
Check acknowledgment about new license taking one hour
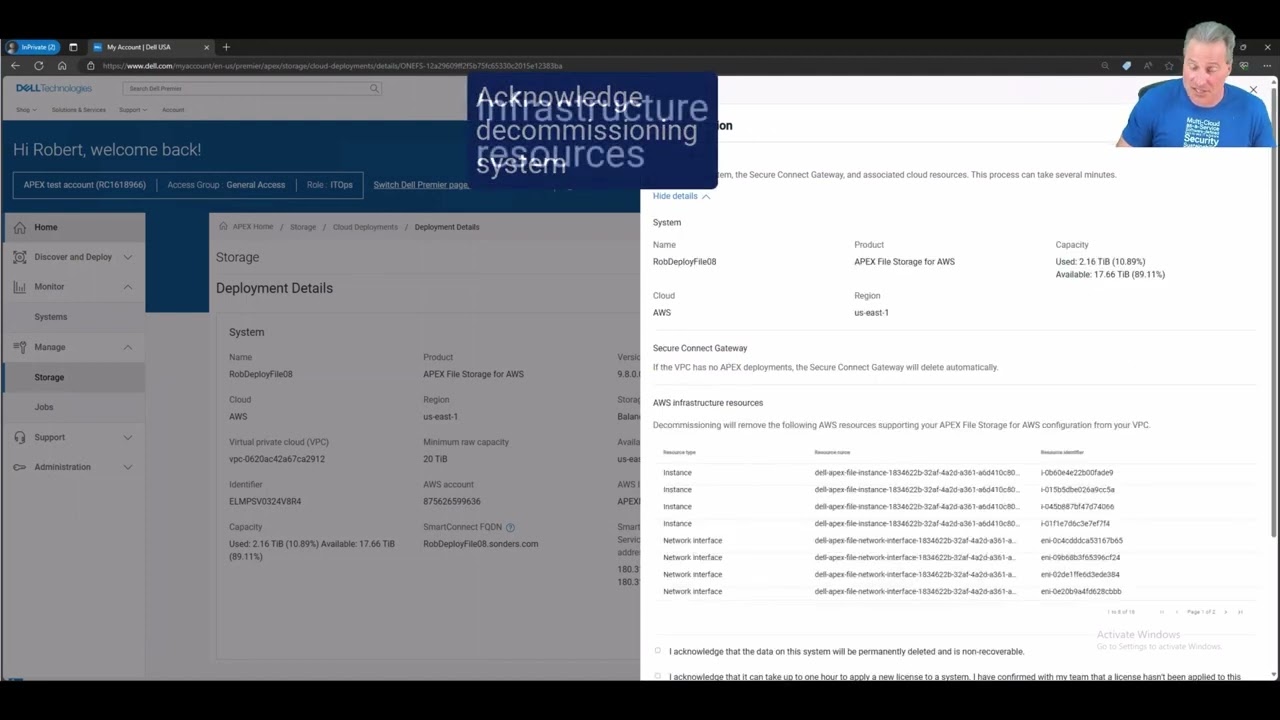click(x=658, y=676)
